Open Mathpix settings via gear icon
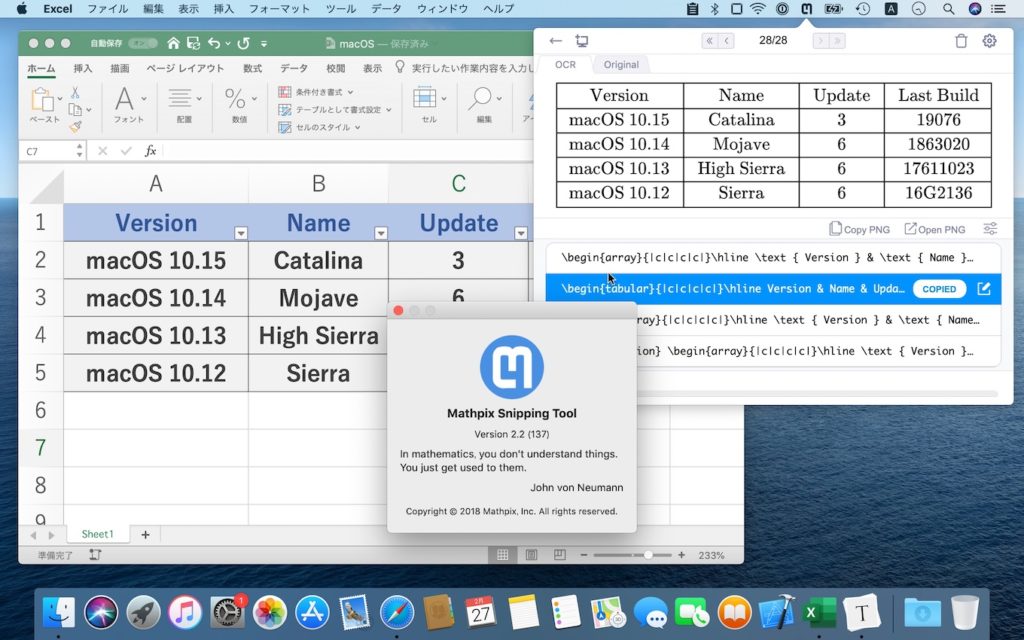This screenshot has height=640, width=1024. [989, 41]
